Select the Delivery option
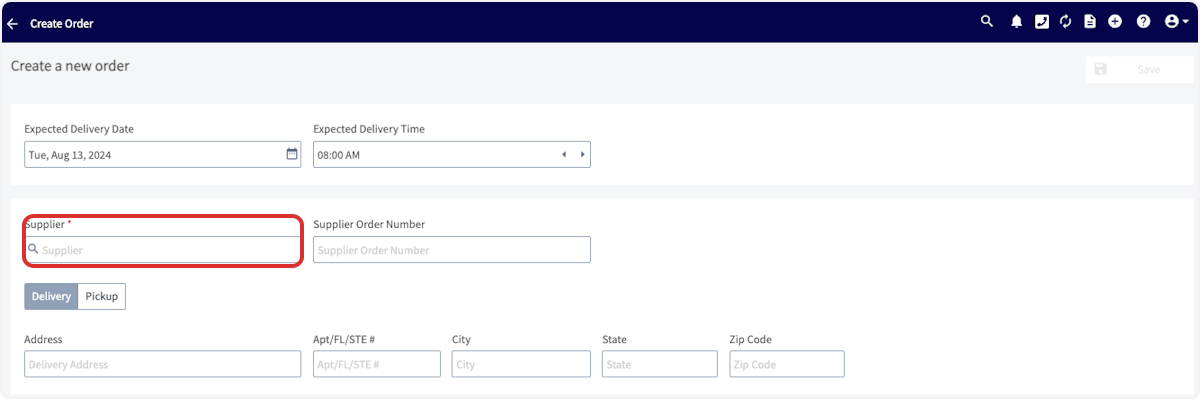1200x399 pixels. point(51,297)
